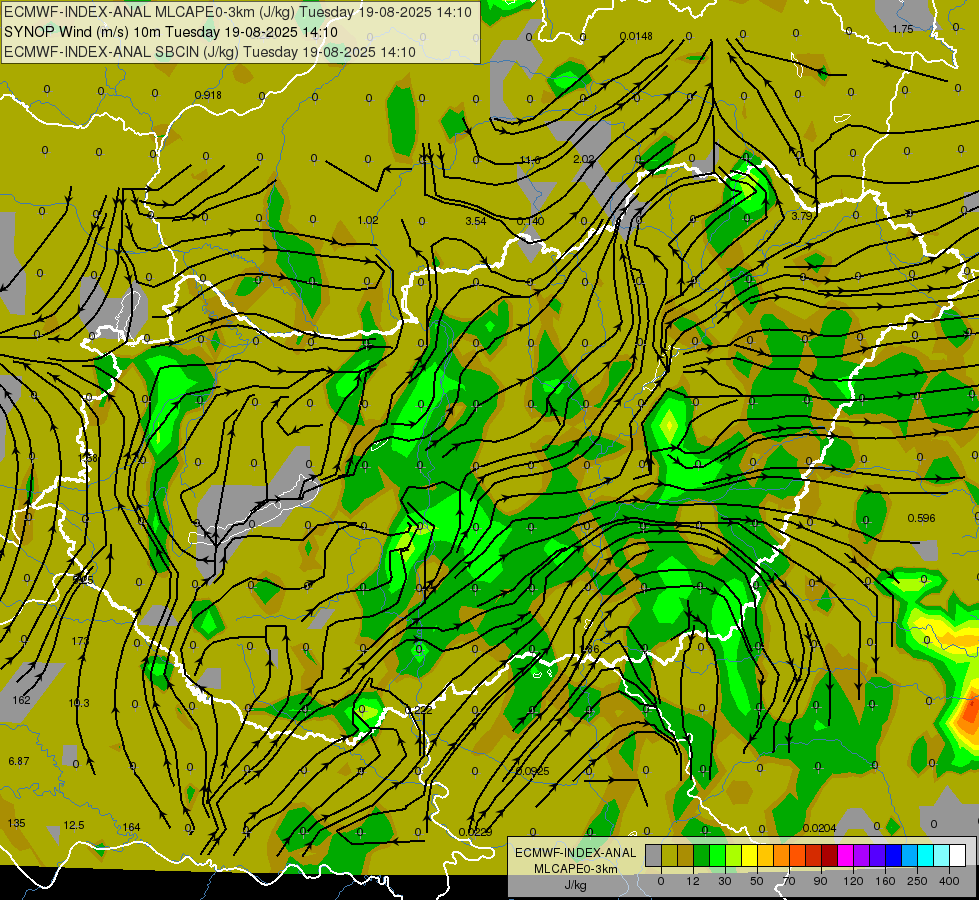Viewport: 979px width, 900px height.
Task: Click the legend tick label 12
Action: 692,881
